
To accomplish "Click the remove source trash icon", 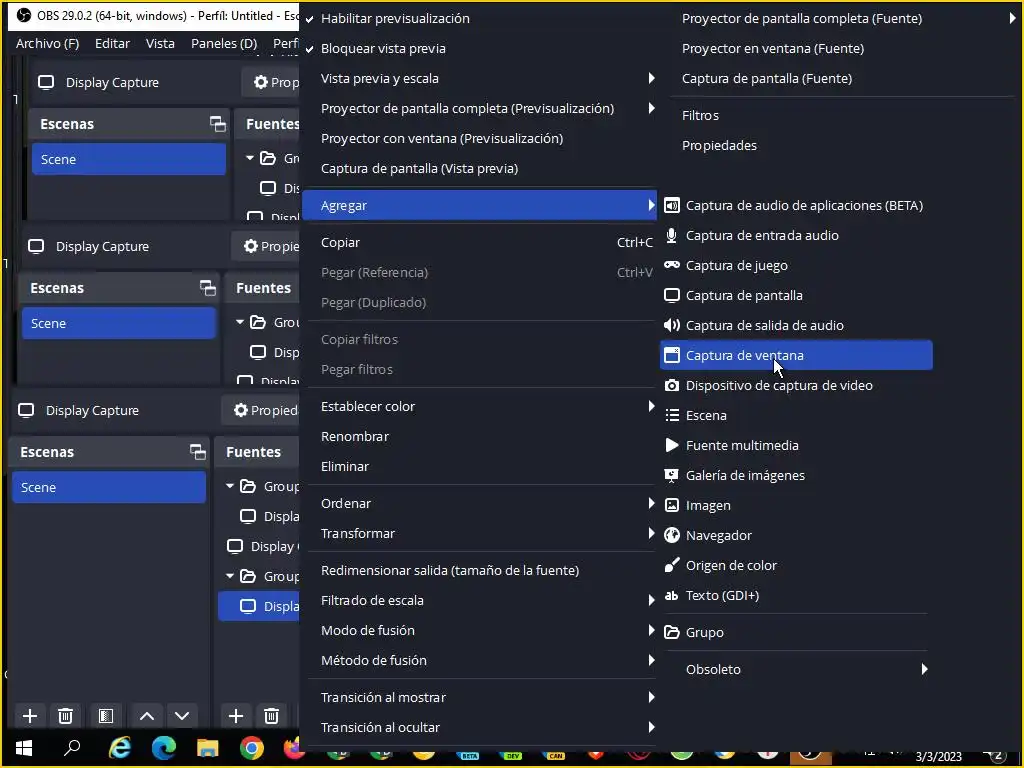I will click(x=272, y=716).
